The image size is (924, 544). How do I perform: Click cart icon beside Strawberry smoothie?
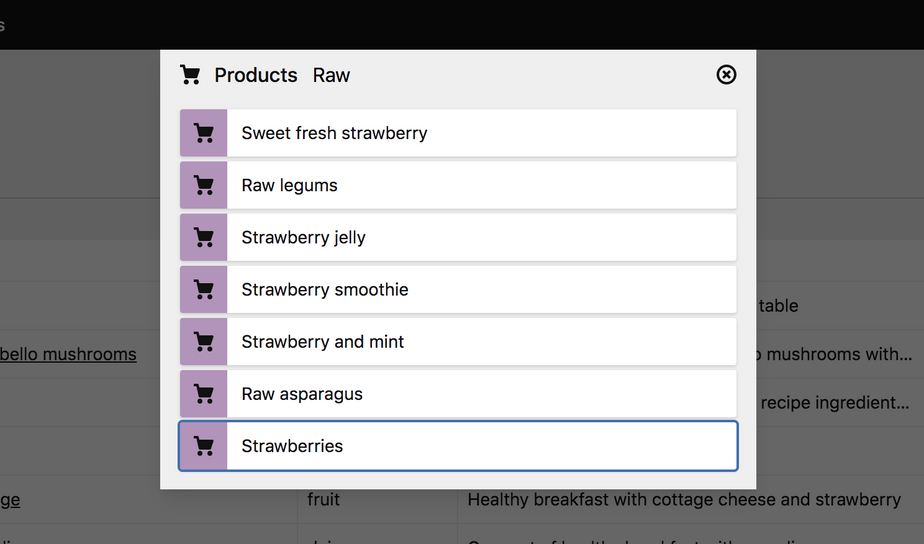click(204, 290)
